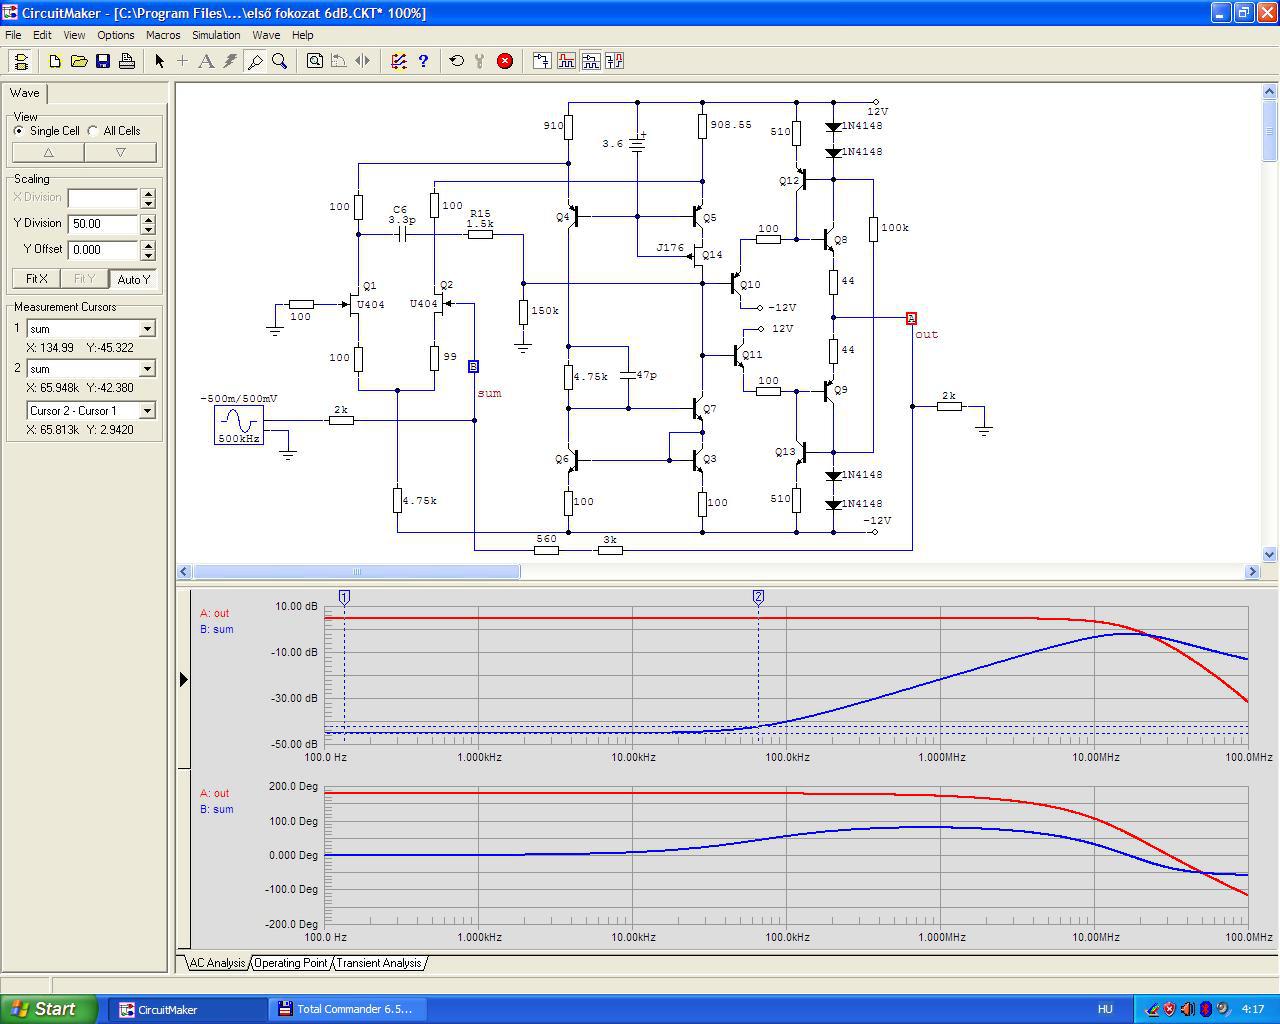The image size is (1280, 1024).
Task: Click the blue question mark Help icon
Action: (423, 61)
